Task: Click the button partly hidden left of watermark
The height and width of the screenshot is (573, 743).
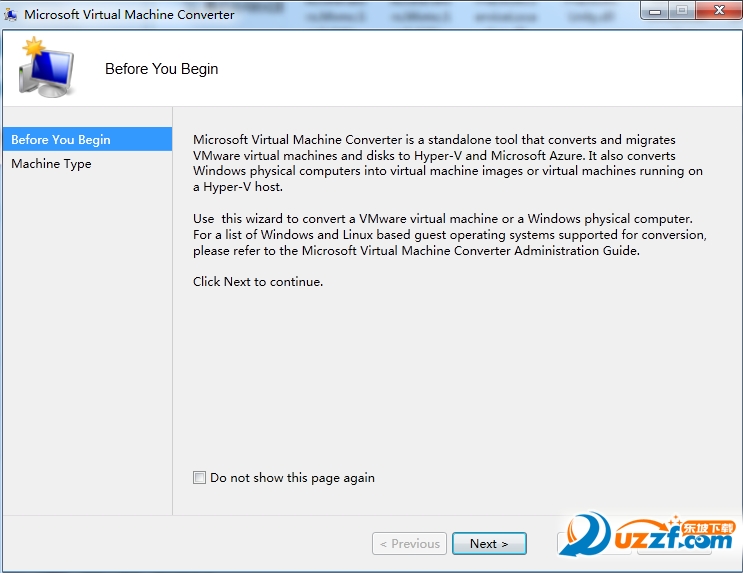Action: click(563, 544)
